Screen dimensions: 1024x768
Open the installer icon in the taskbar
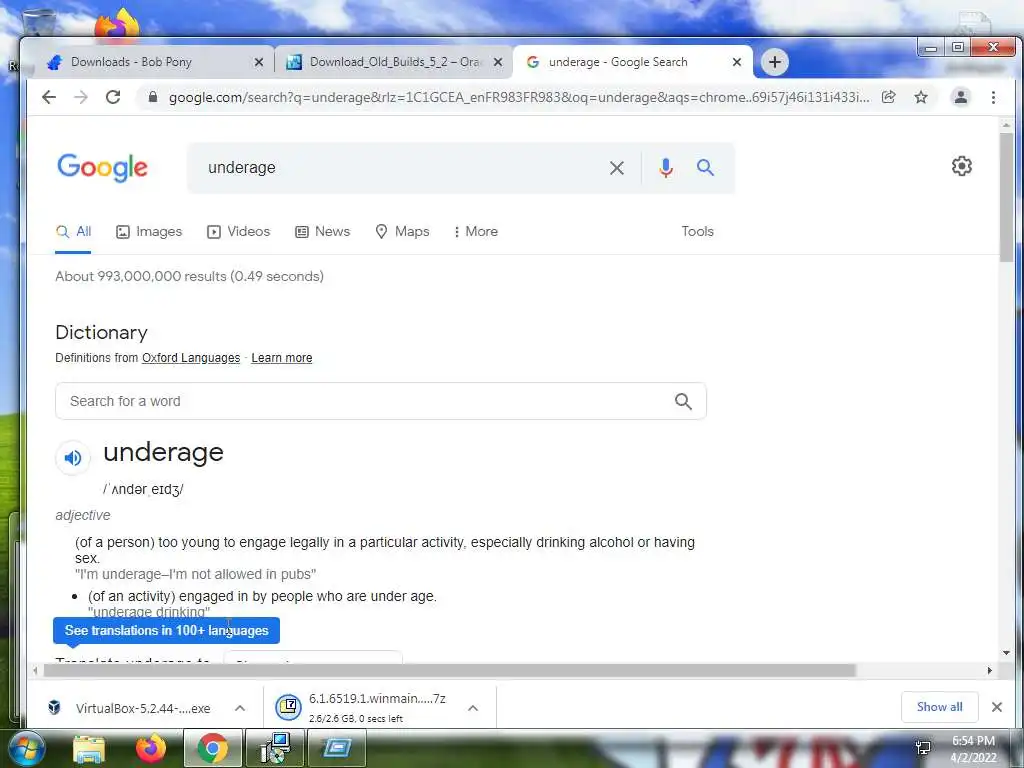click(x=276, y=748)
